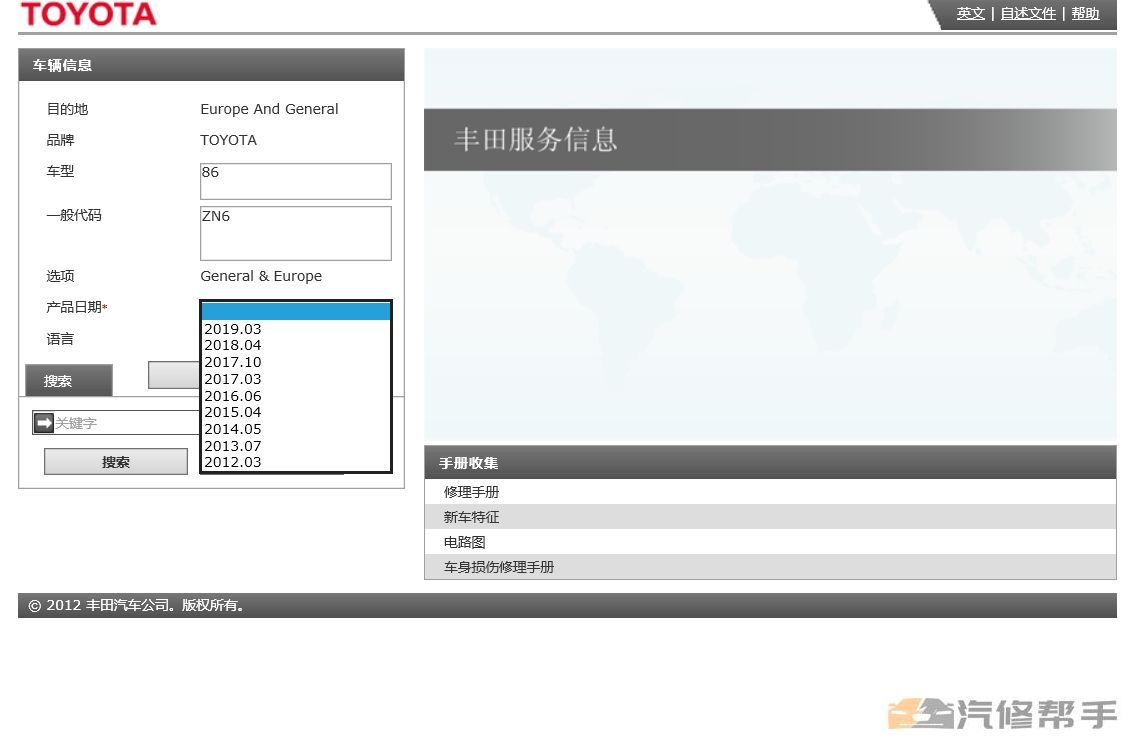This screenshot has height=741, width=1122.
Task: Select model 86 in 车型 list box
Action: (296, 172)
